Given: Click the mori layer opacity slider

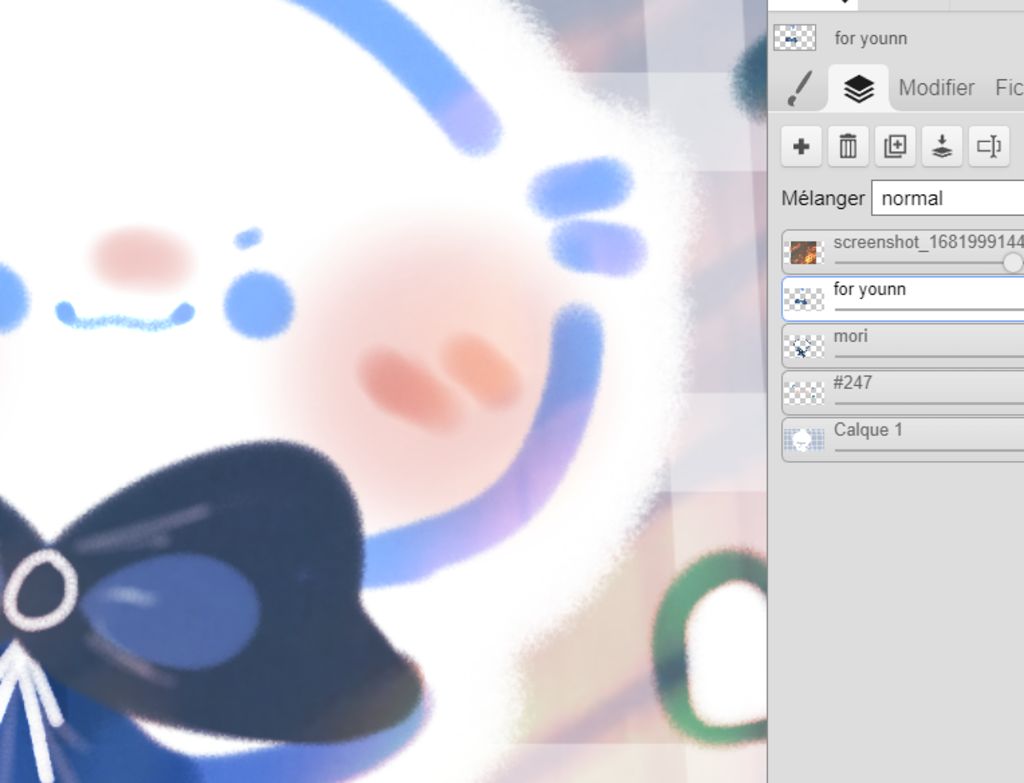Looking at the screenshot, I should coord(929,357).
